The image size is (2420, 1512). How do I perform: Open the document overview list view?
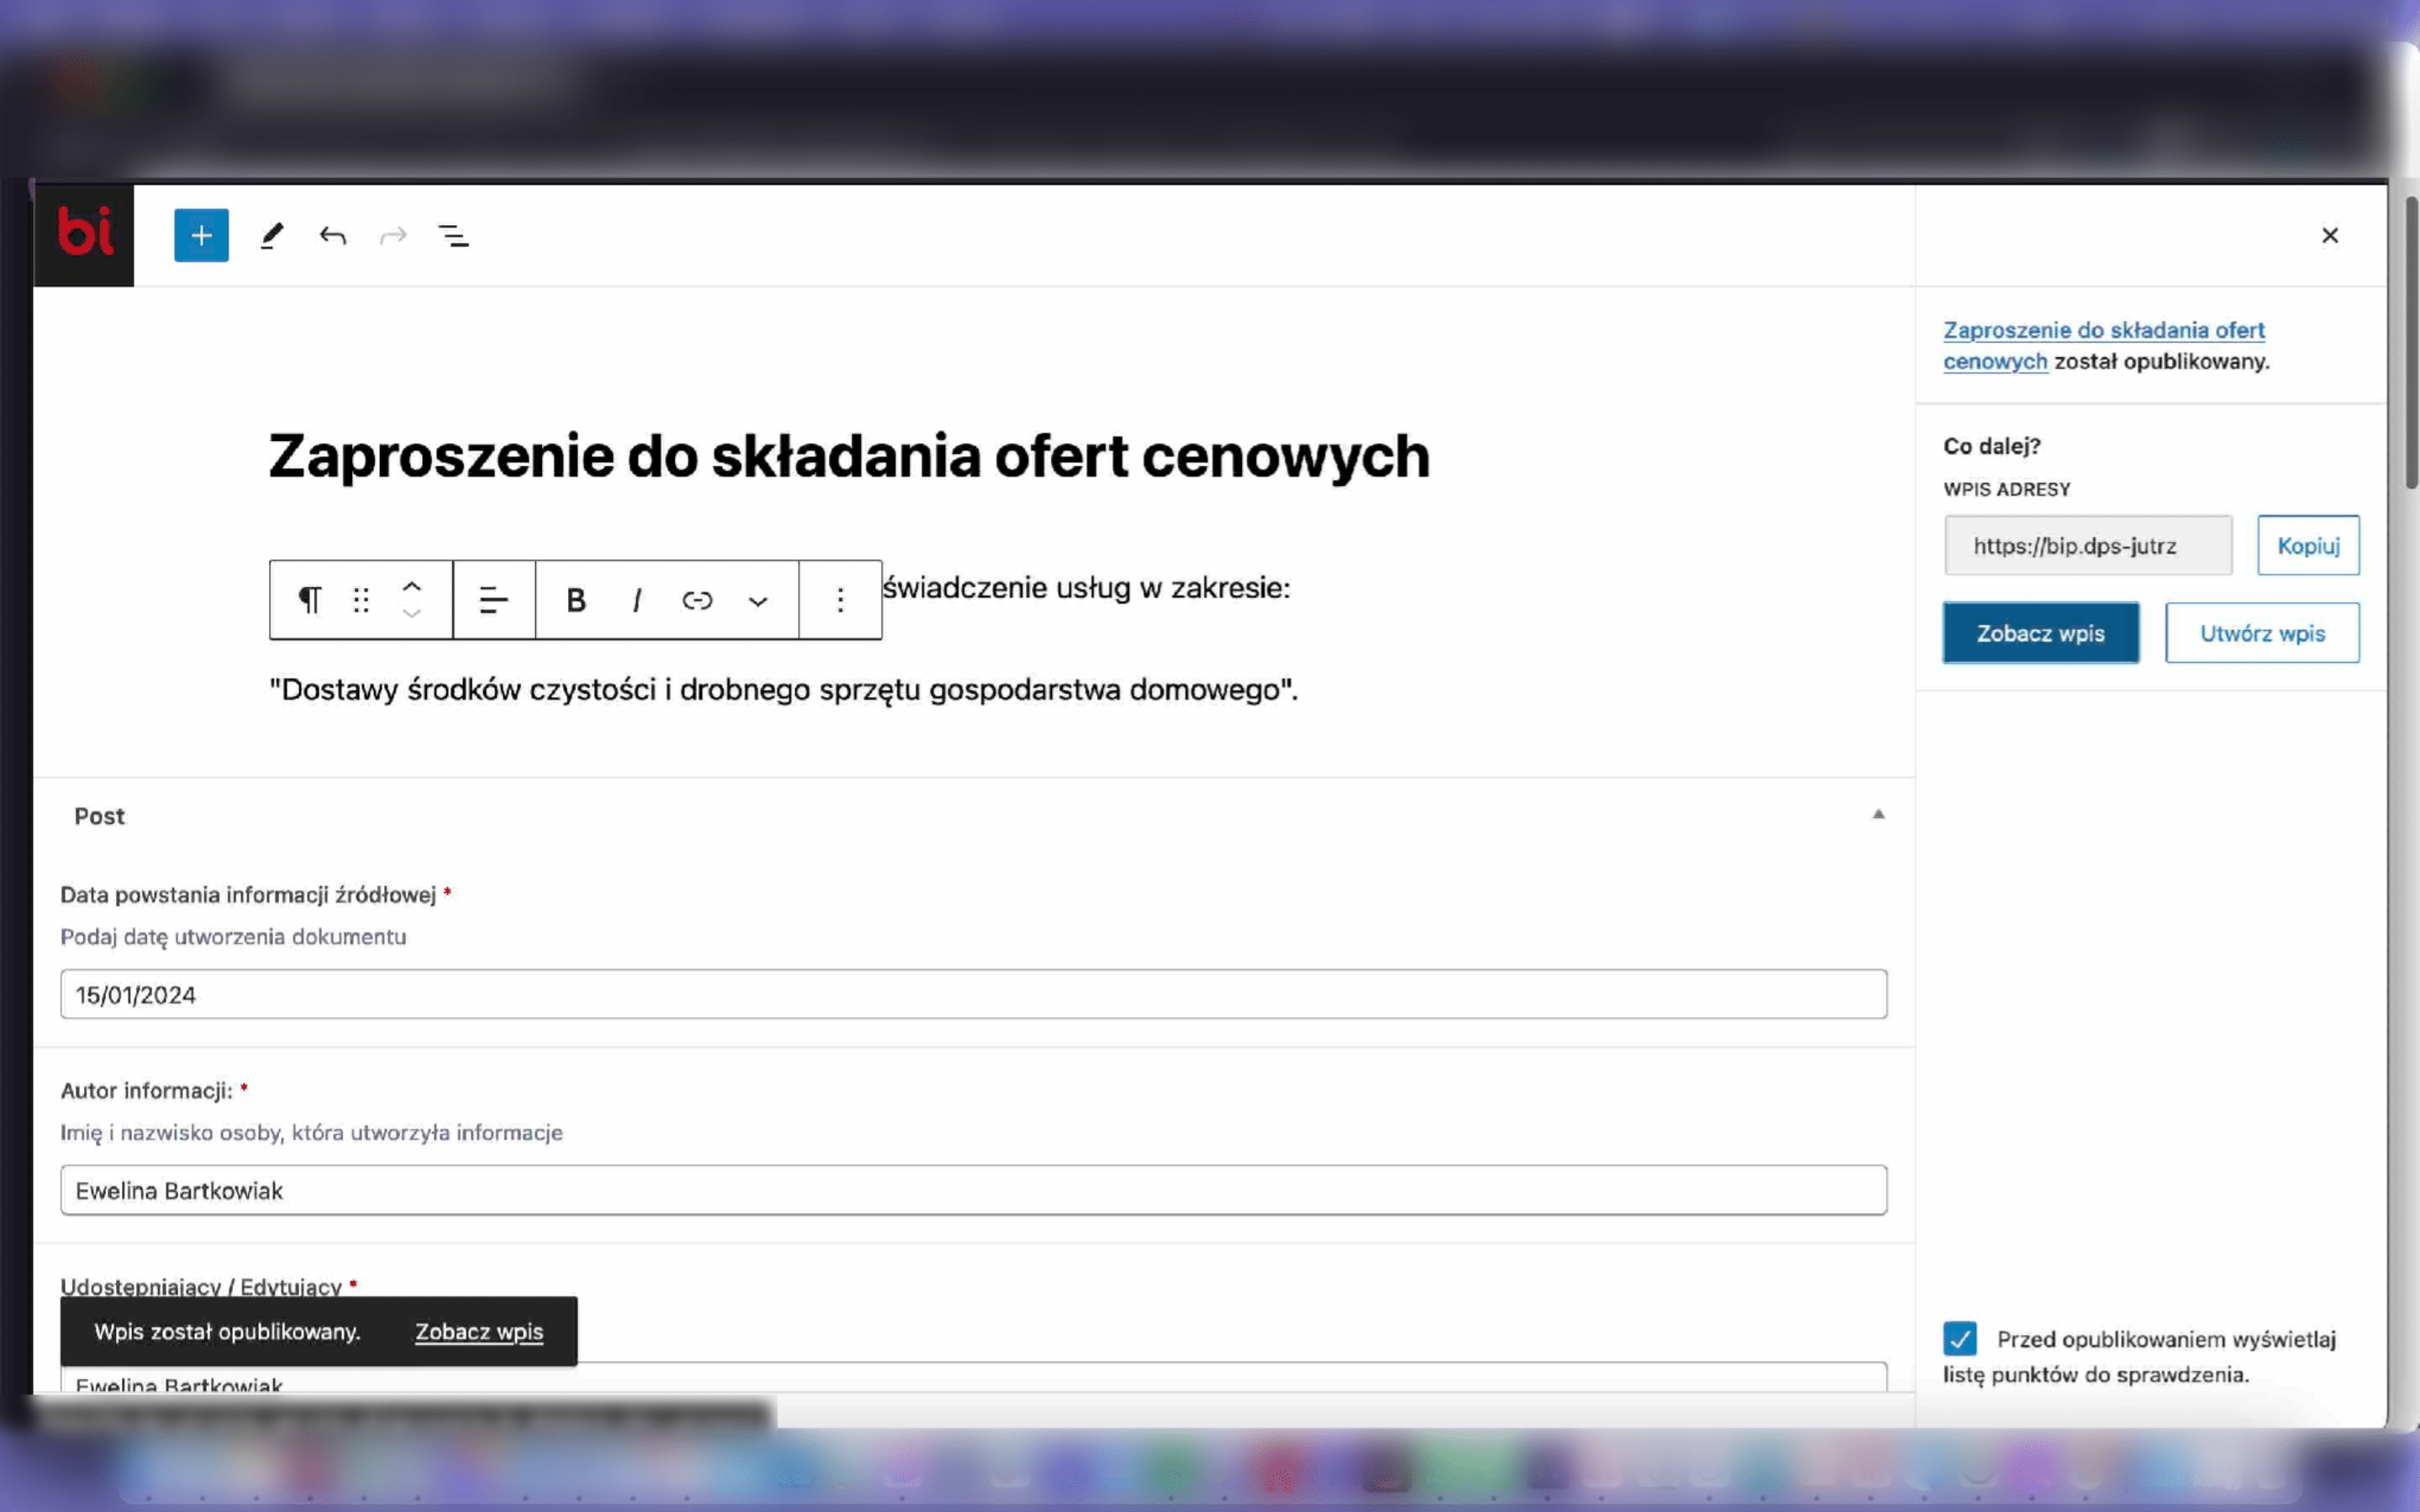(454, 236)
